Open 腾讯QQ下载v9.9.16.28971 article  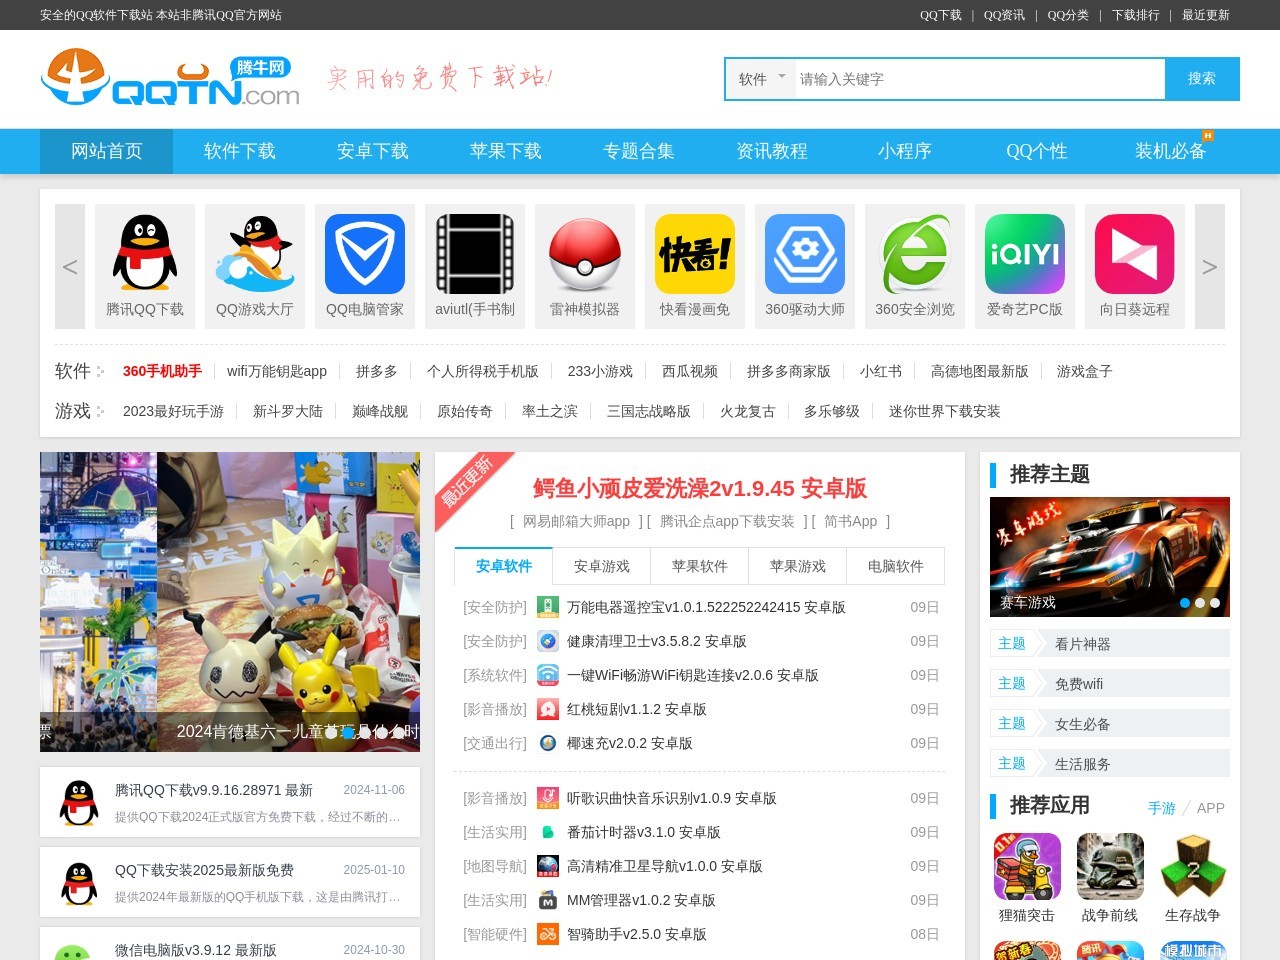(214, 790)
